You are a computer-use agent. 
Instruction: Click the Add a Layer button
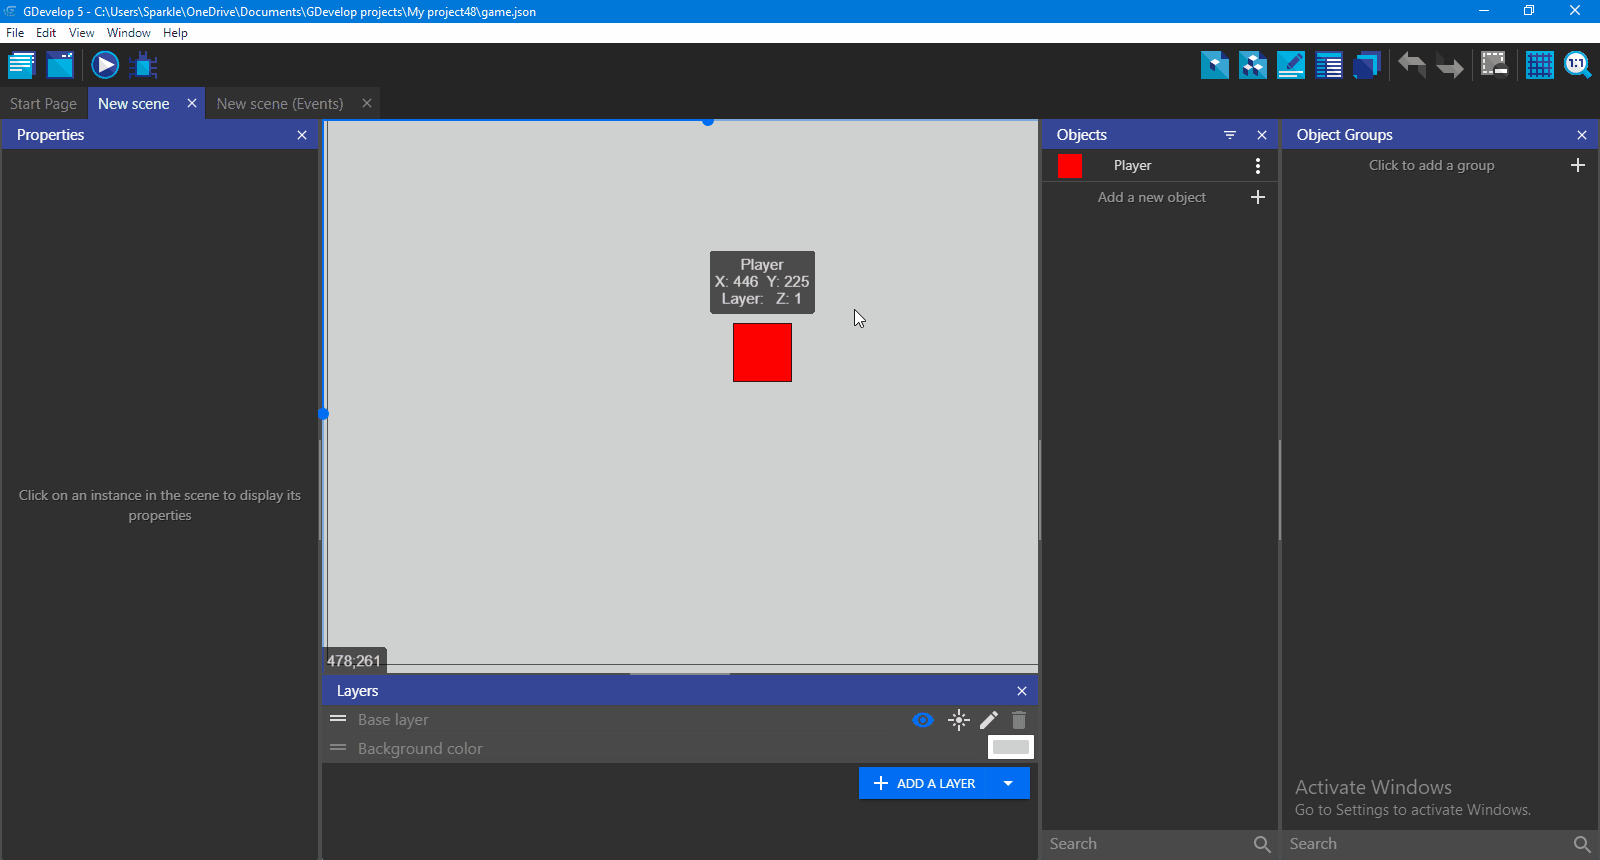point(925,783)
